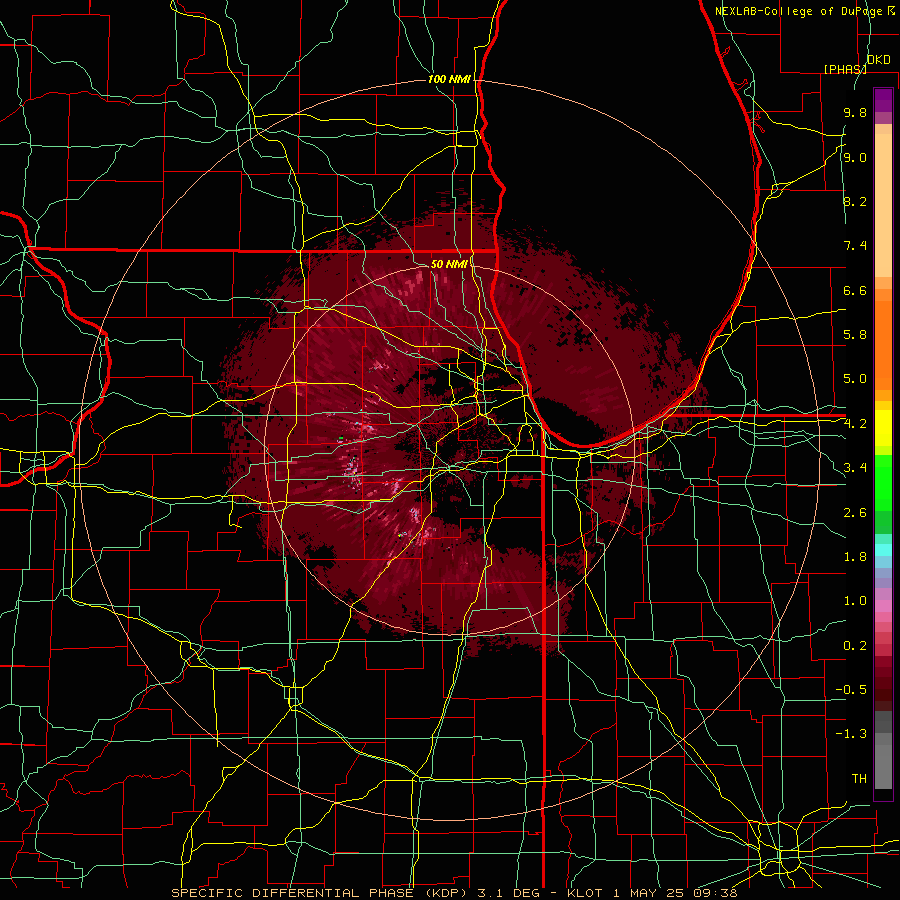Click the "1 MAY 25 09:38" timestamp in caption

pyautogui.click(x=675, y=893)
